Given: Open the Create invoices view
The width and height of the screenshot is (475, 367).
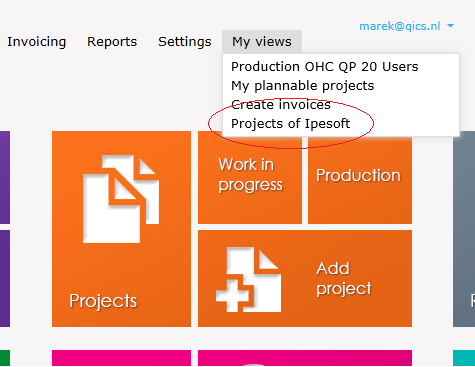Looking at the screenshot, I should coord(281,105).
